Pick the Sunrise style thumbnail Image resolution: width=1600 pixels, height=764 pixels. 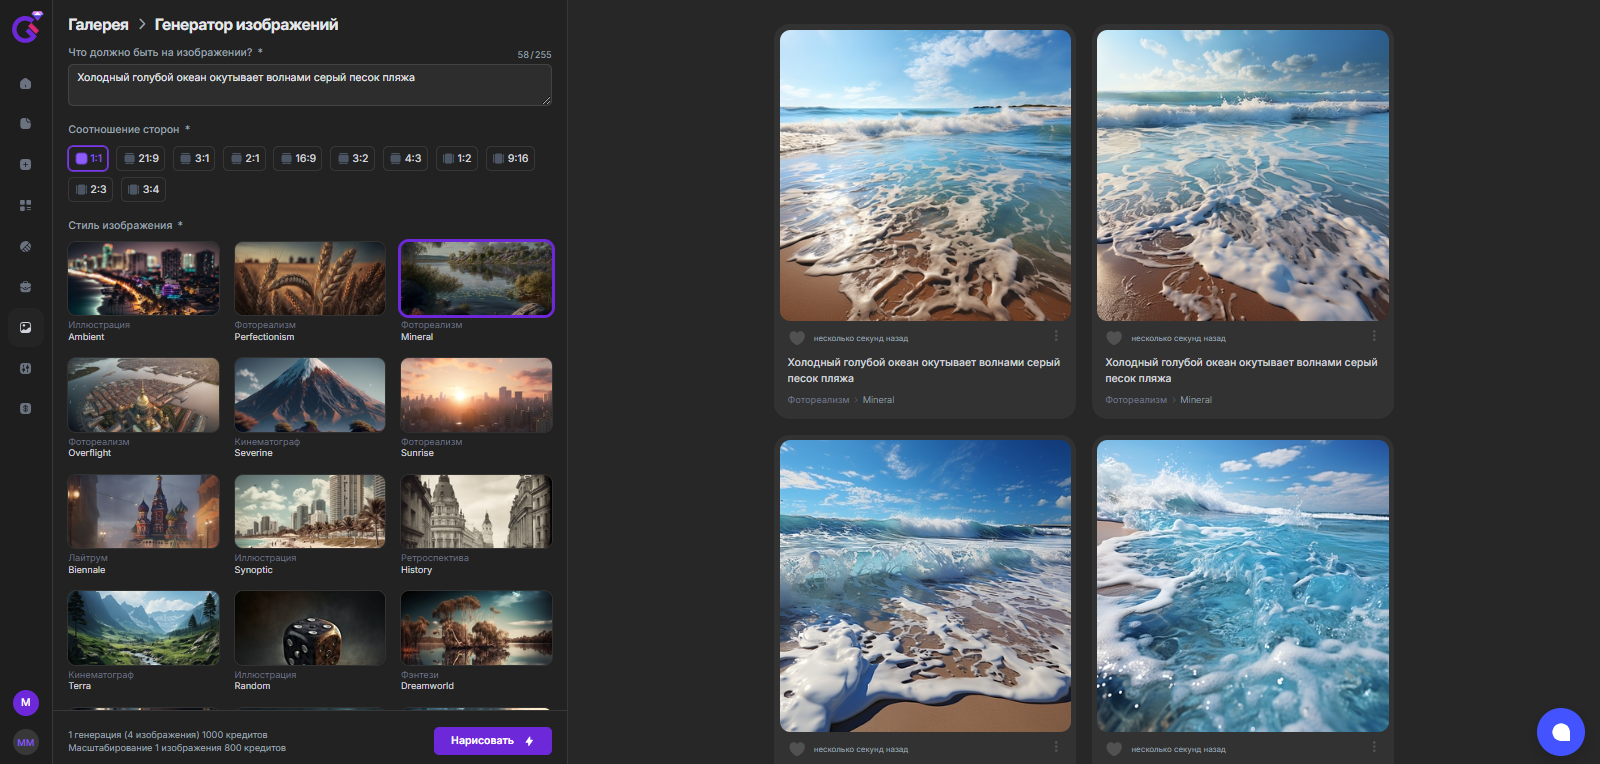pos(476,395)
